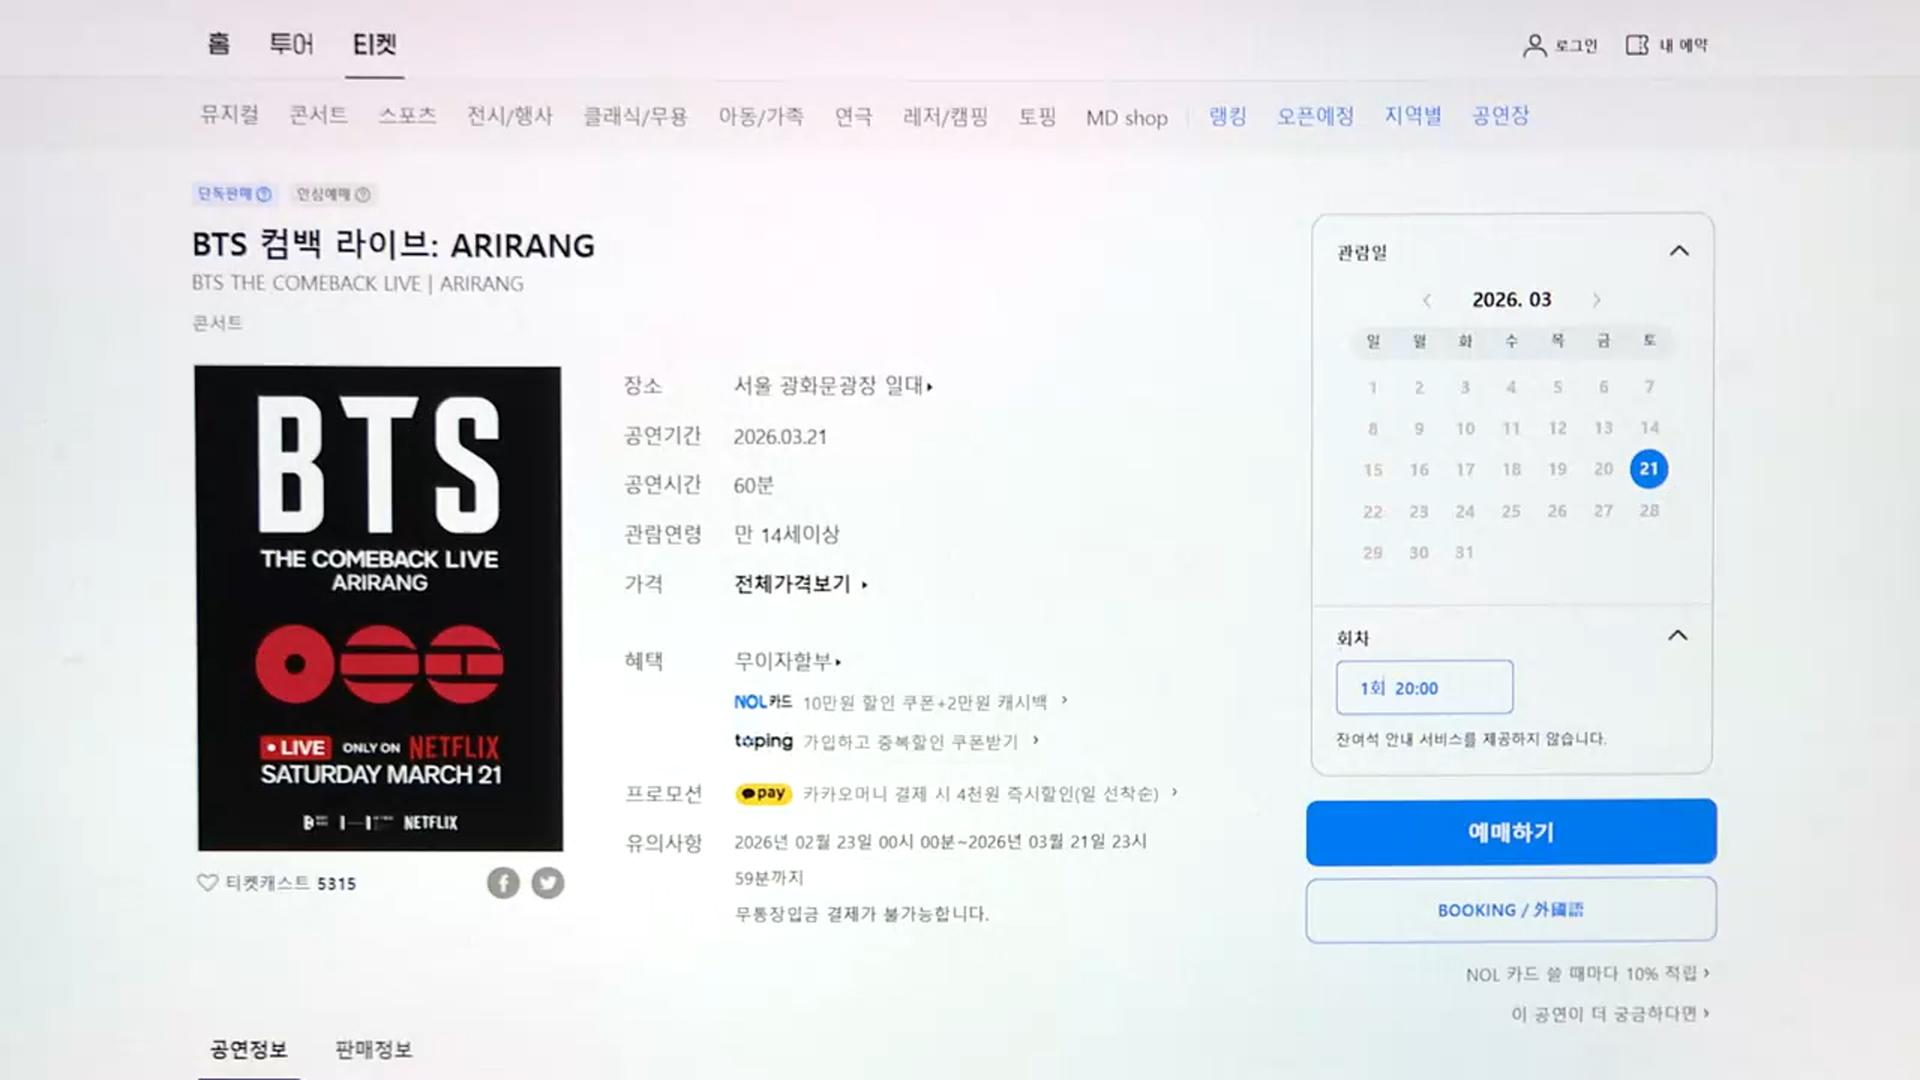Click the blue 예매하기 booking button
This screenshot has height=1080, width=1920.
(x=1511, y=832)
